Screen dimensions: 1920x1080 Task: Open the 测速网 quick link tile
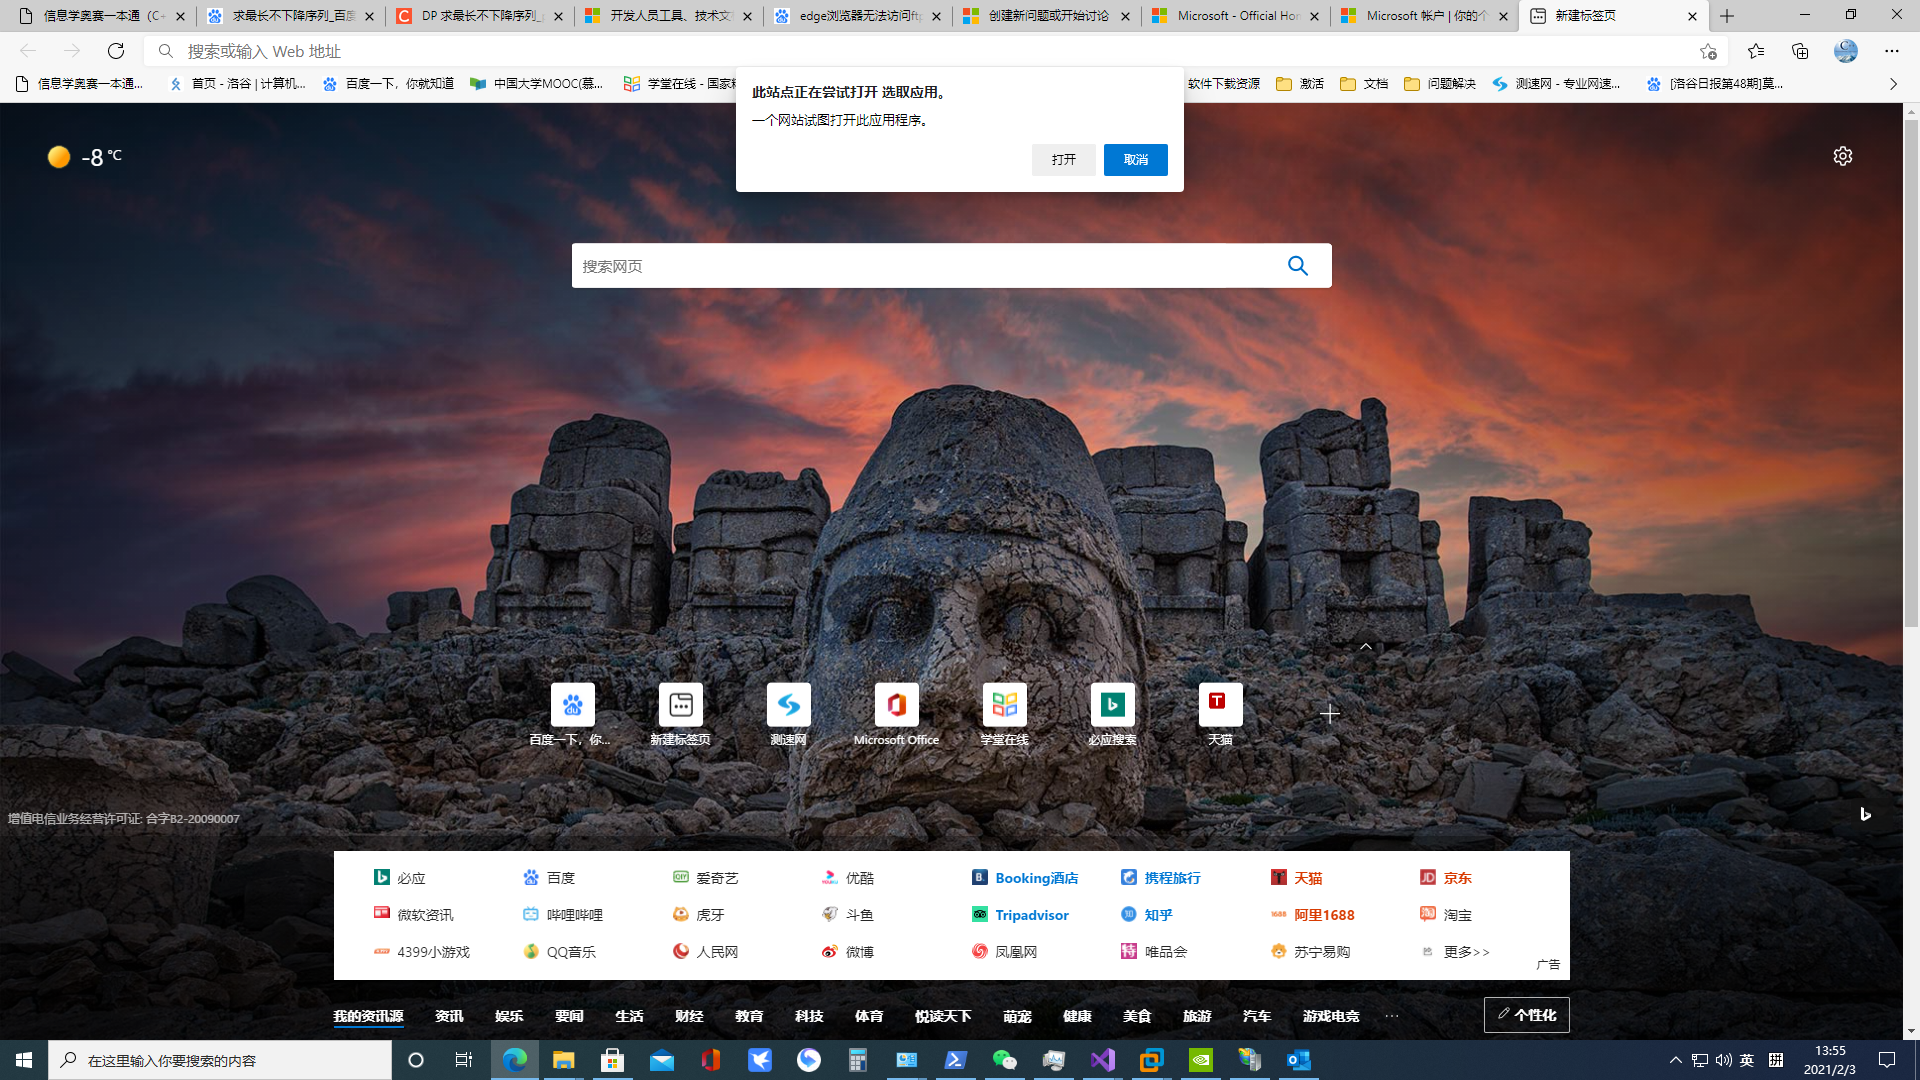click(788, 705)
